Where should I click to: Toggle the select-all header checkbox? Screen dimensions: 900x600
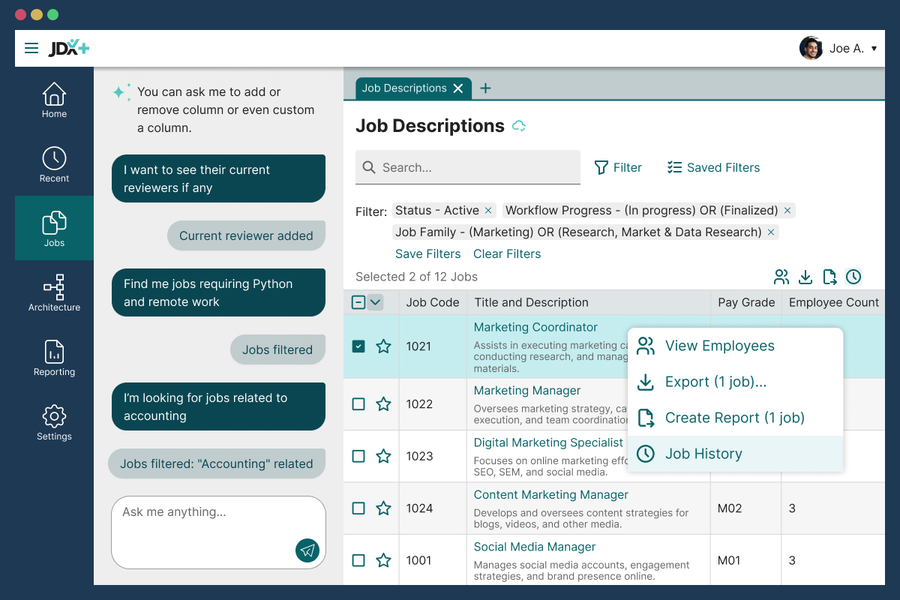pos(359,302)
